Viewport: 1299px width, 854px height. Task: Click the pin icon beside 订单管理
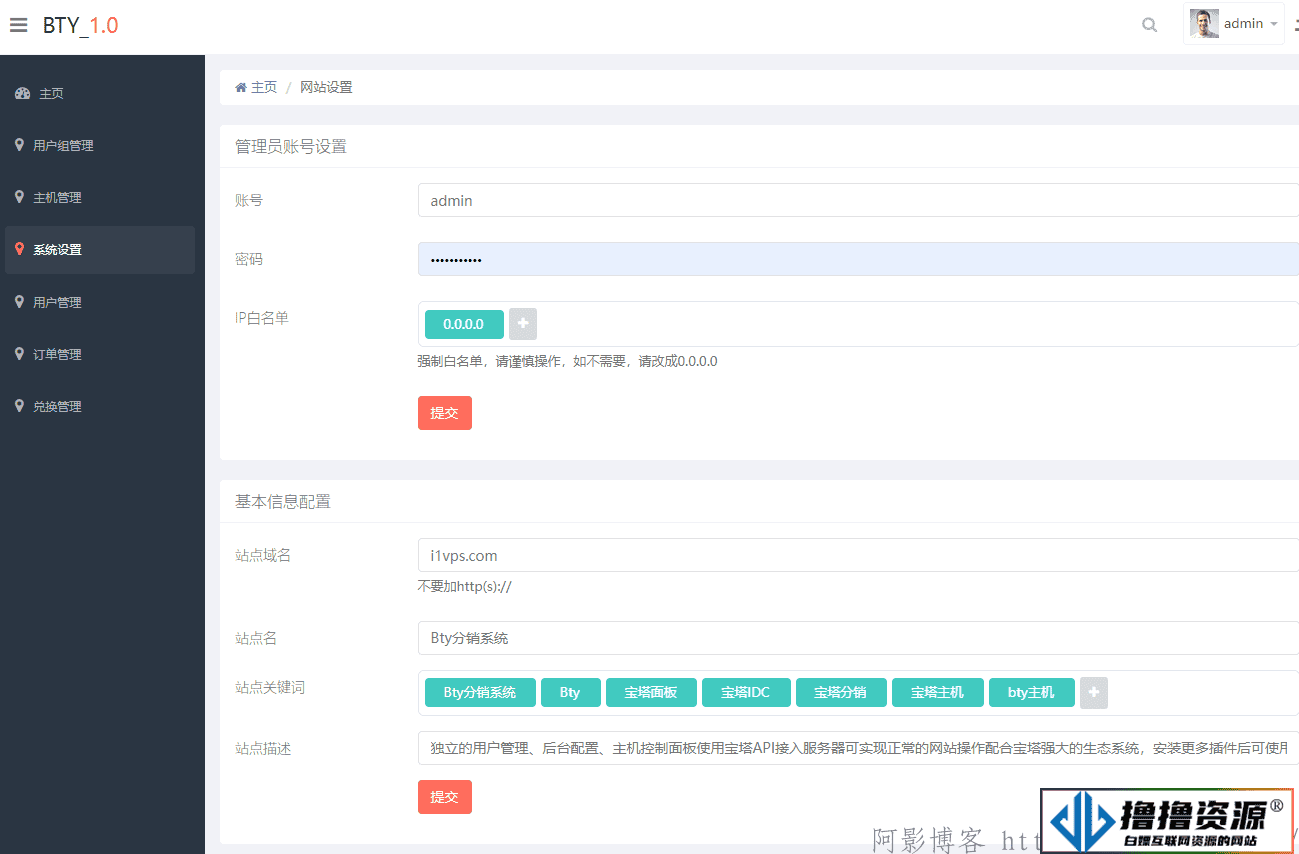(19, 354)
